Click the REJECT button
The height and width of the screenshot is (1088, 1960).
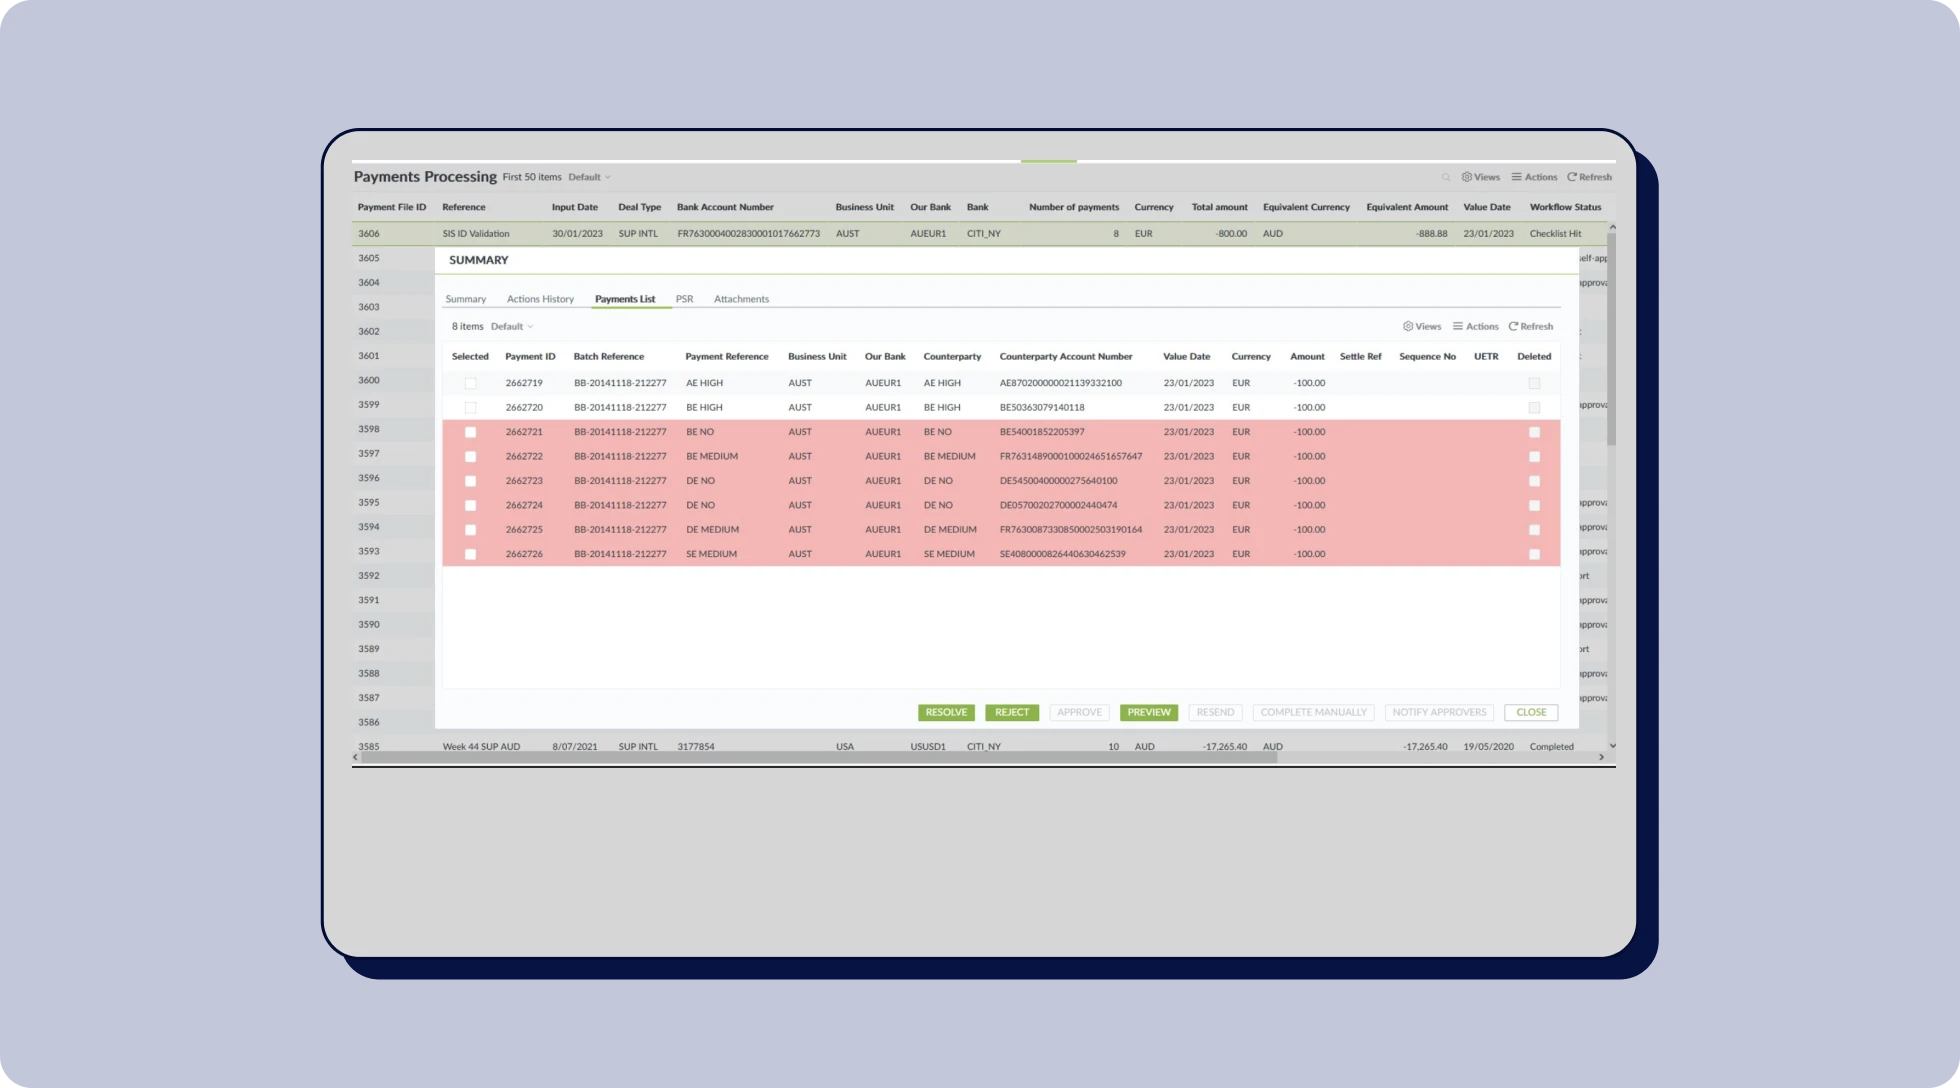pyautogui.click(x=1011, y=712)
